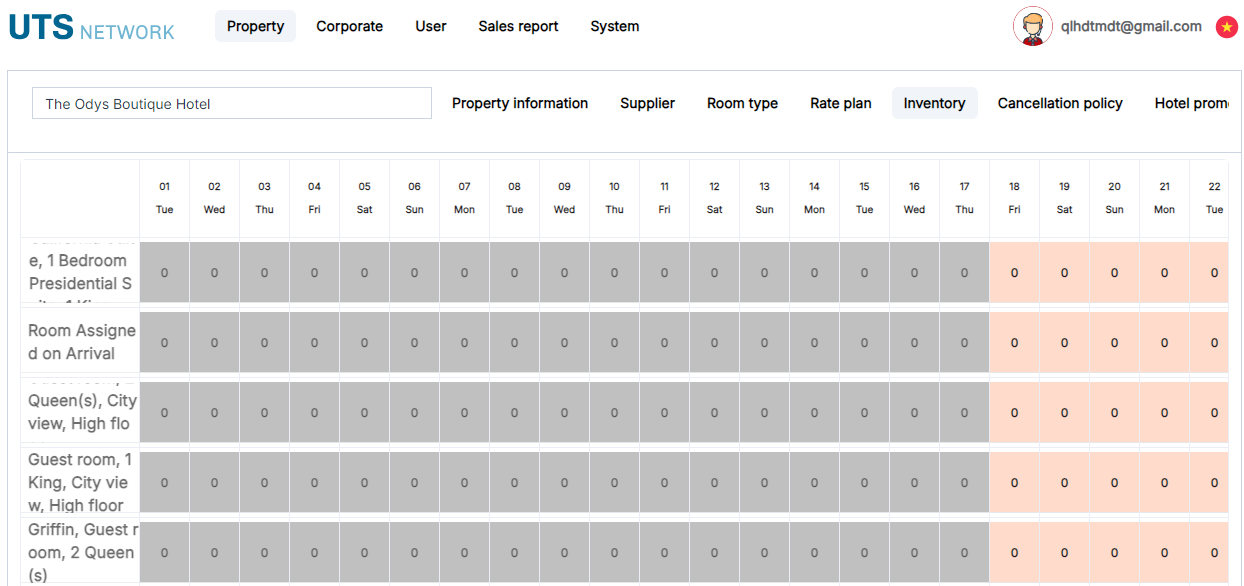Open the Property menu

255,26
